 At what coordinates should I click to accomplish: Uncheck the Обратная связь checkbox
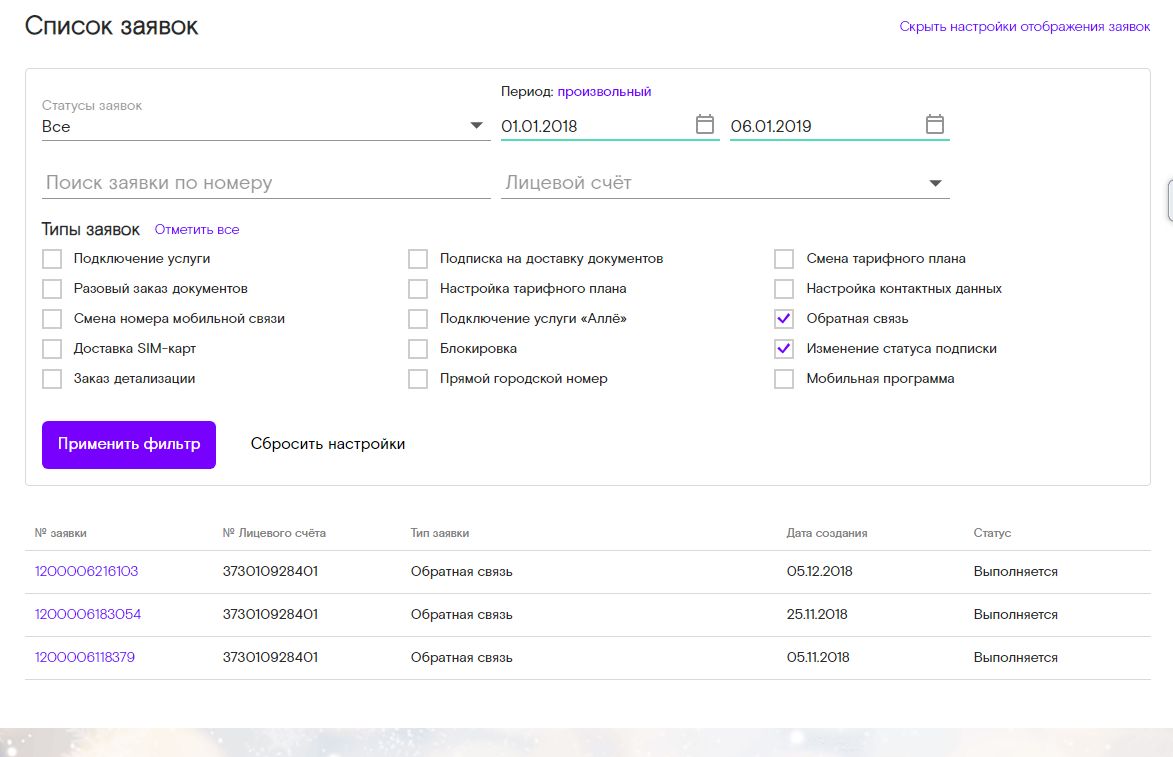click(783, 319)
